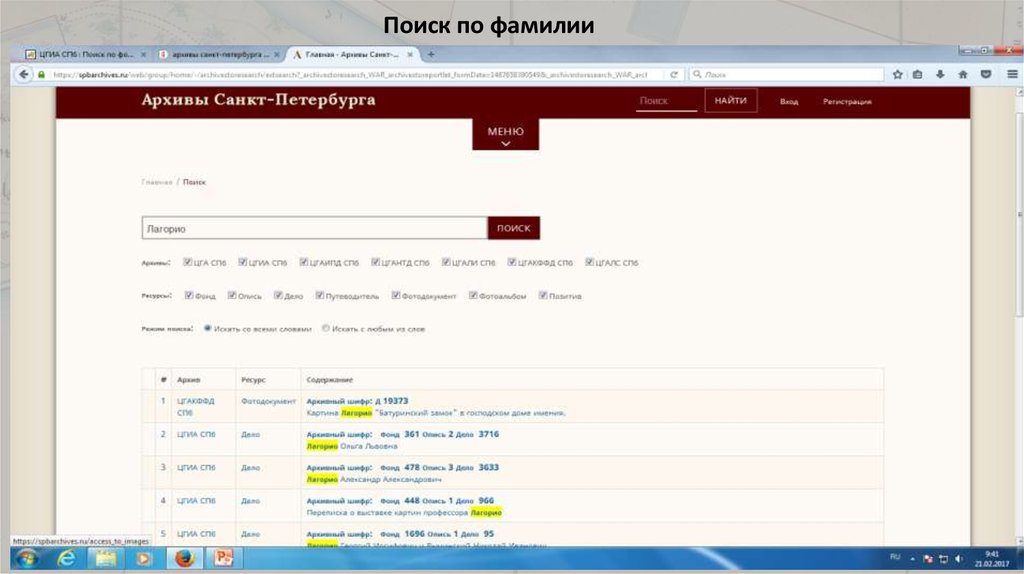Select 'Искать с любым из слов' option
Viewport: 1024px width, 574px height.
point(326,328)
